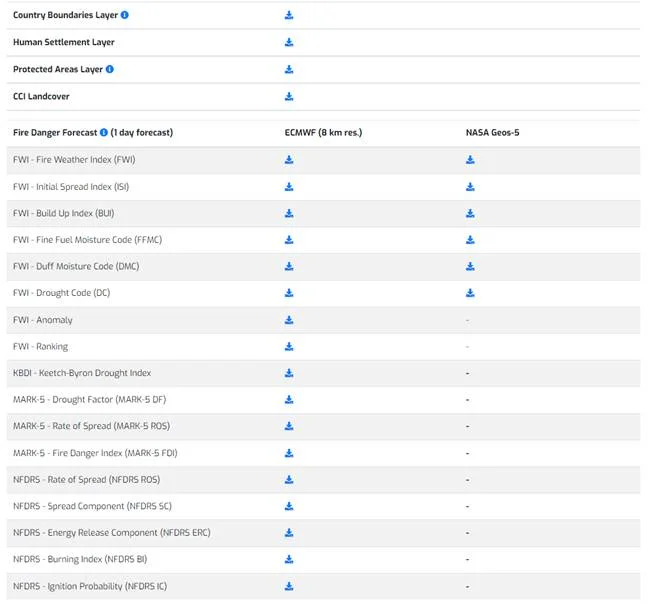The height and width of the screenshot is (611, 652).
Task: Download ECMWF Keetch-Byron Drought Index (KBDI)
Action: point(289,373)
